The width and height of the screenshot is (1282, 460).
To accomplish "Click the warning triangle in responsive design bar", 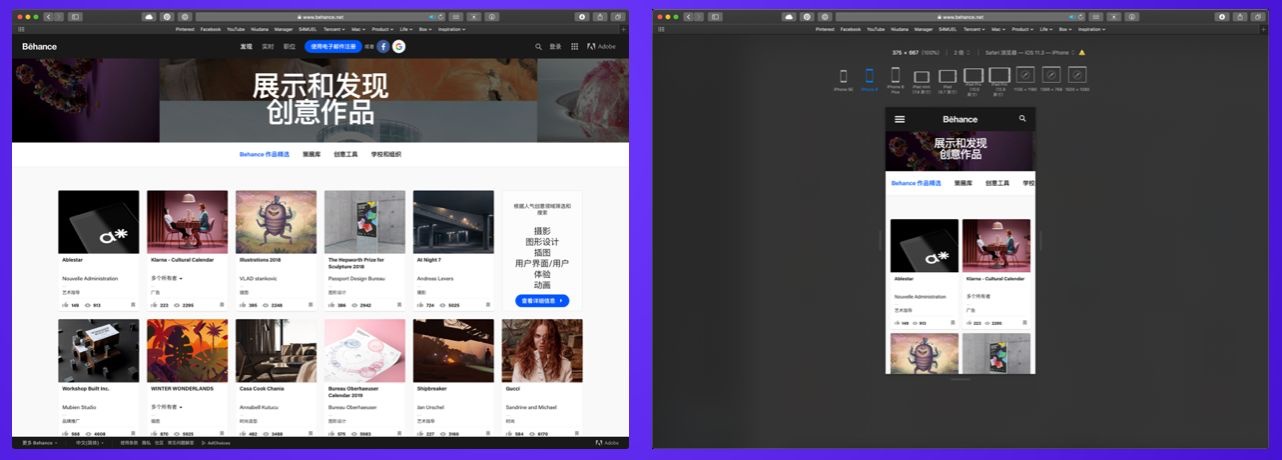I will 1082,52.
